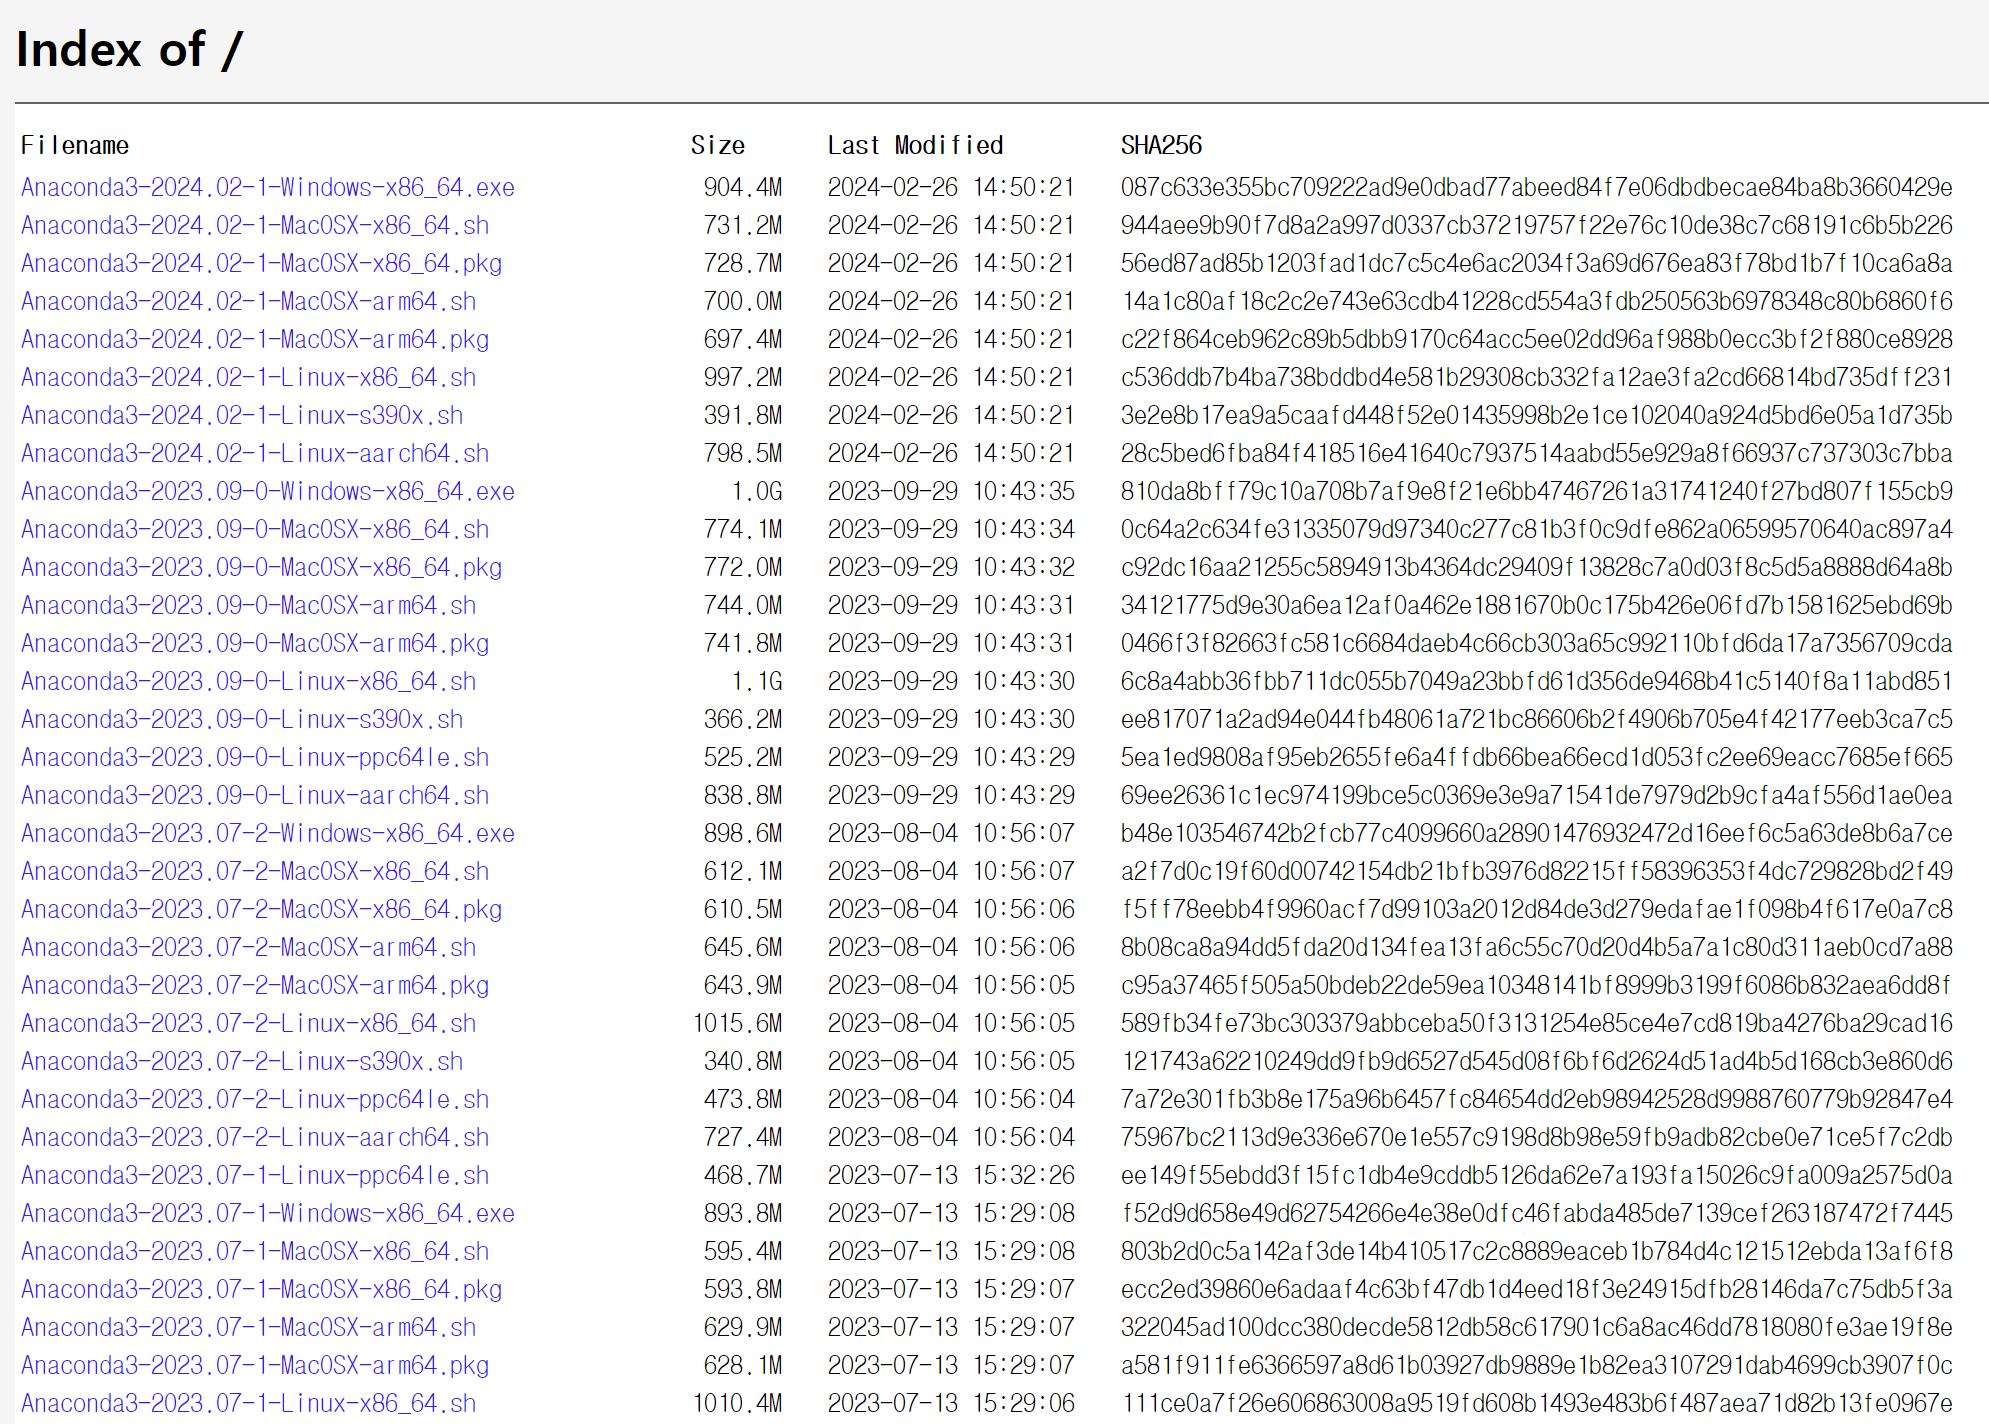This screenshot has width=1989, height=1424.
Task: Download Anaconda3-2023.07-1-Windows-x86_64.exe installer
Action: 267,1214
